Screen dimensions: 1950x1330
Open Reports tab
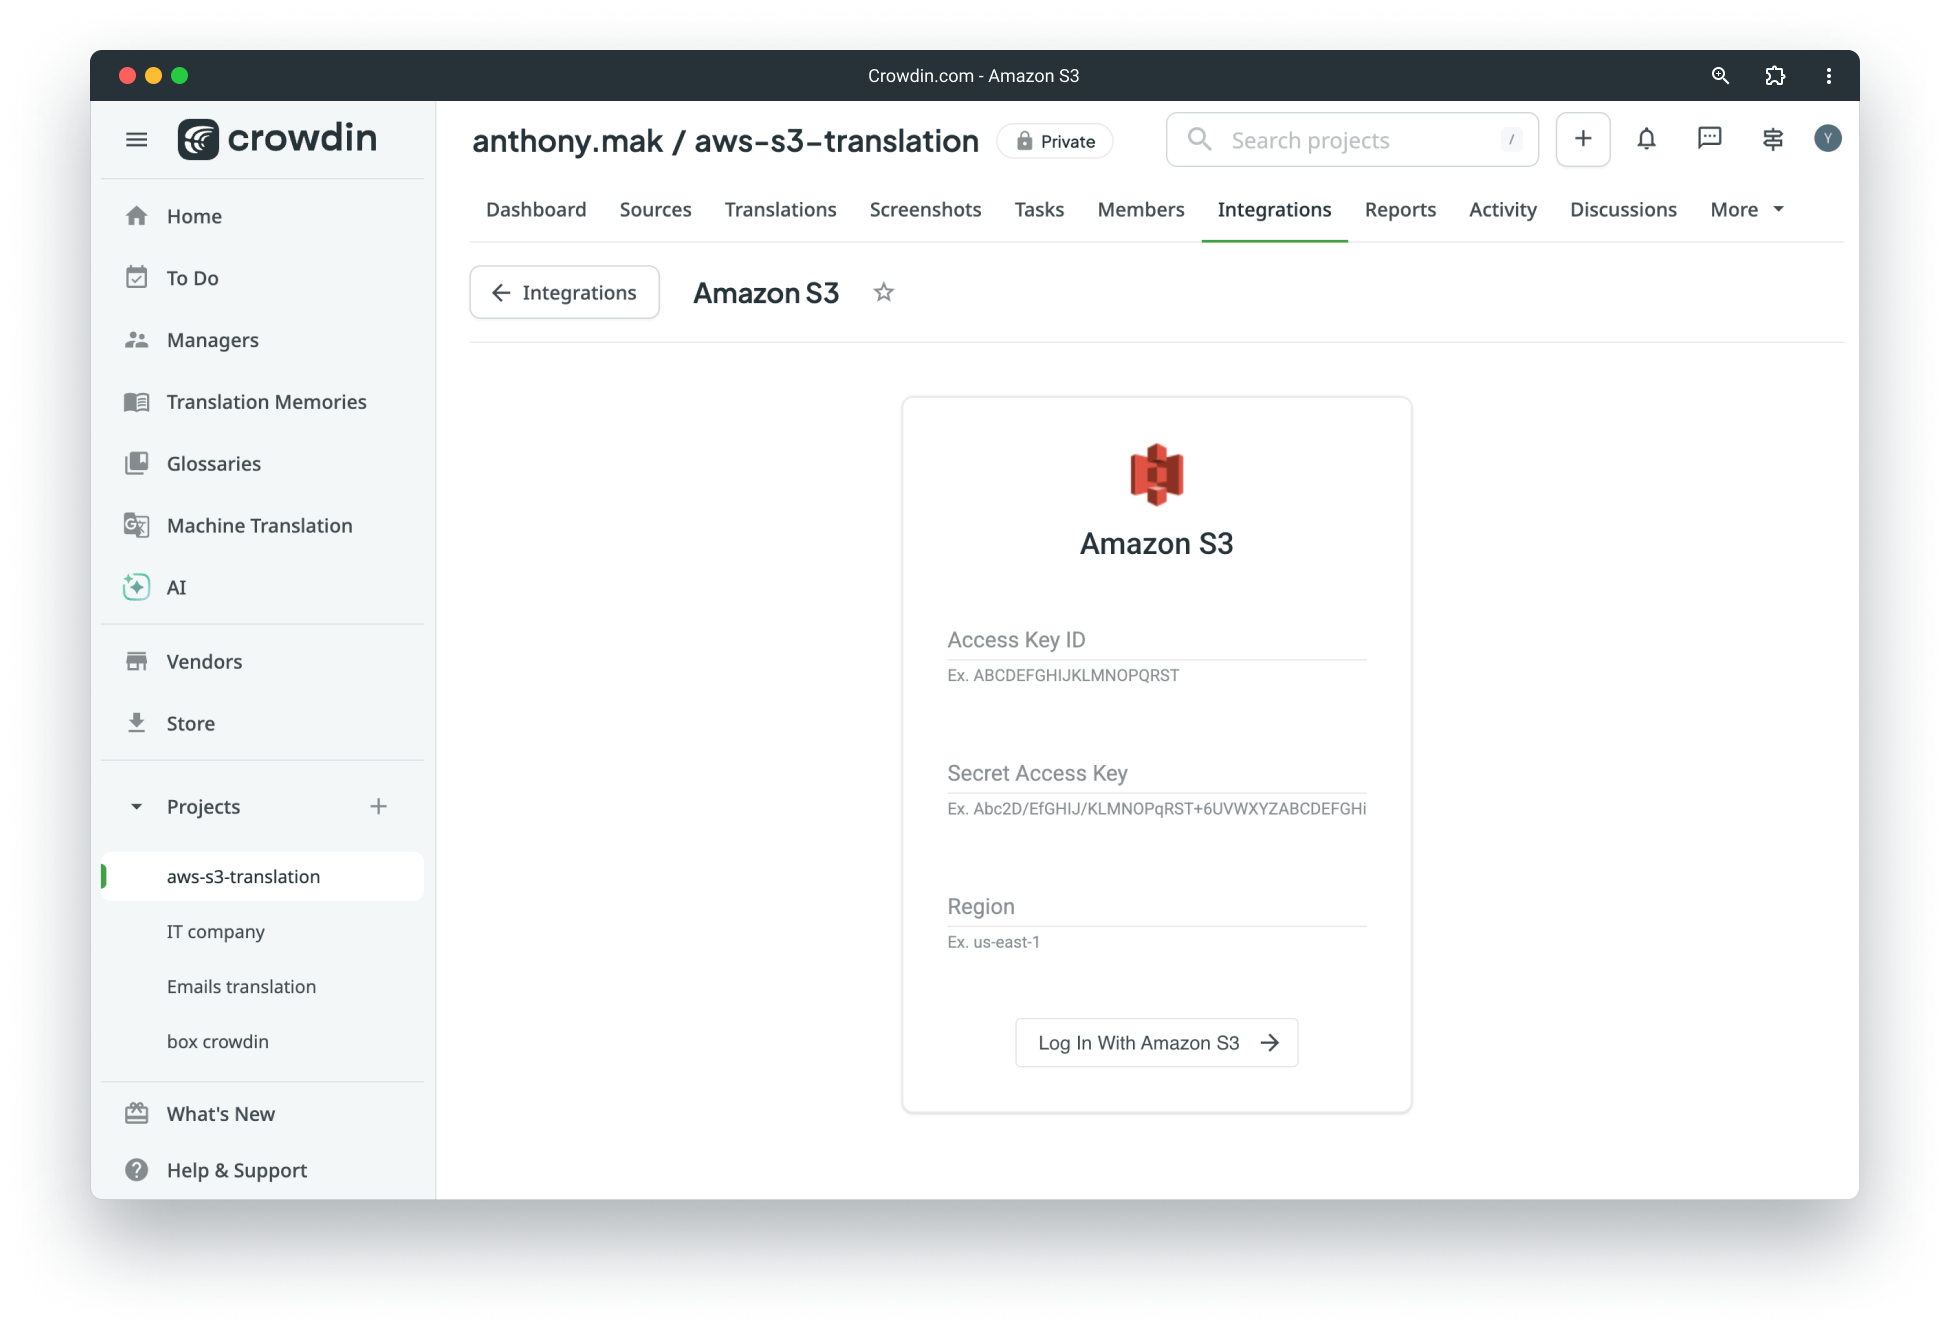1400,210
